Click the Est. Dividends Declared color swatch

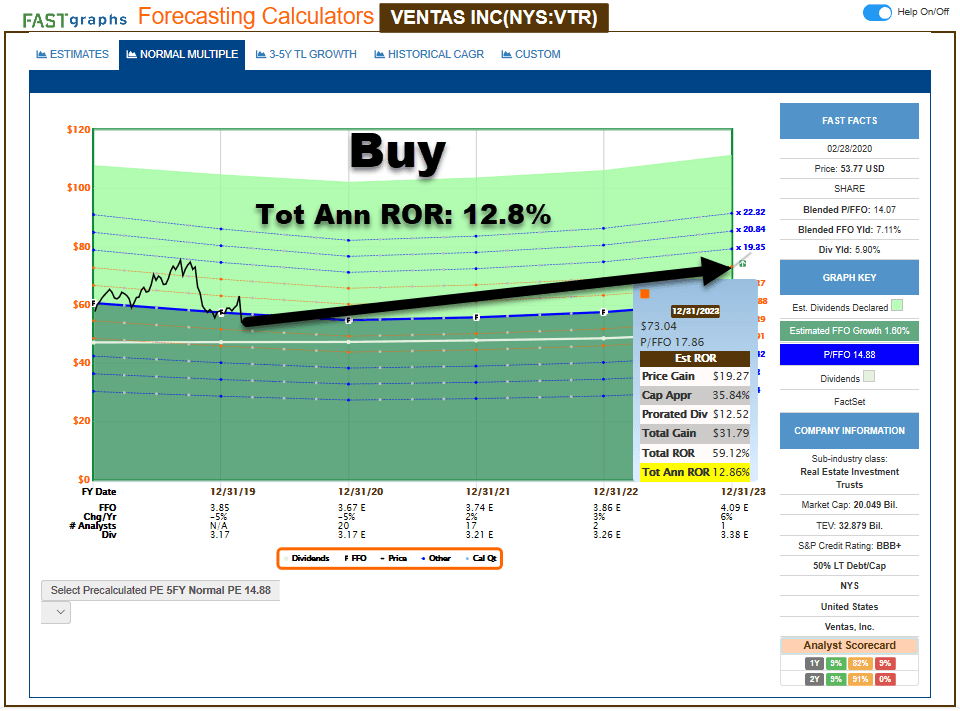(x=897, y=305)
